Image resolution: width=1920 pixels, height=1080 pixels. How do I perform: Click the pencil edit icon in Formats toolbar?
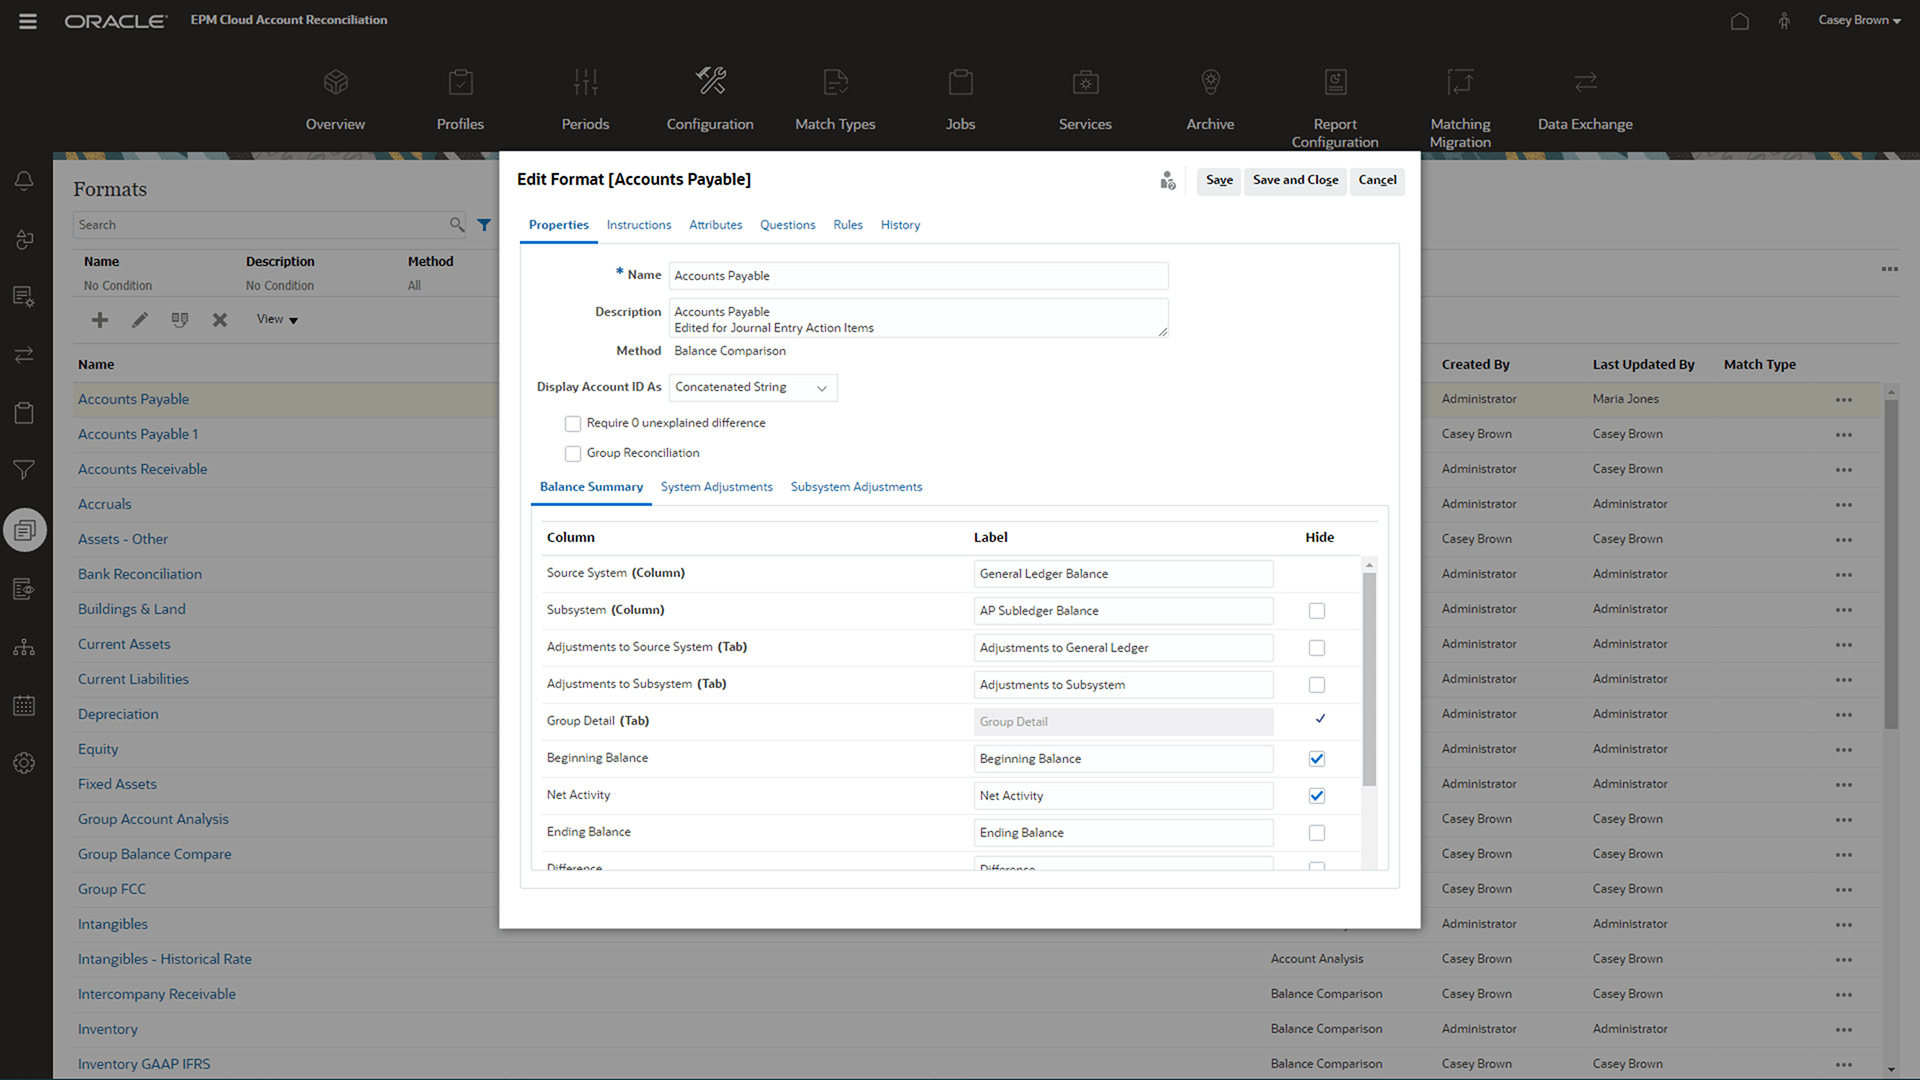pyautogui.click(x=140, y=320)
